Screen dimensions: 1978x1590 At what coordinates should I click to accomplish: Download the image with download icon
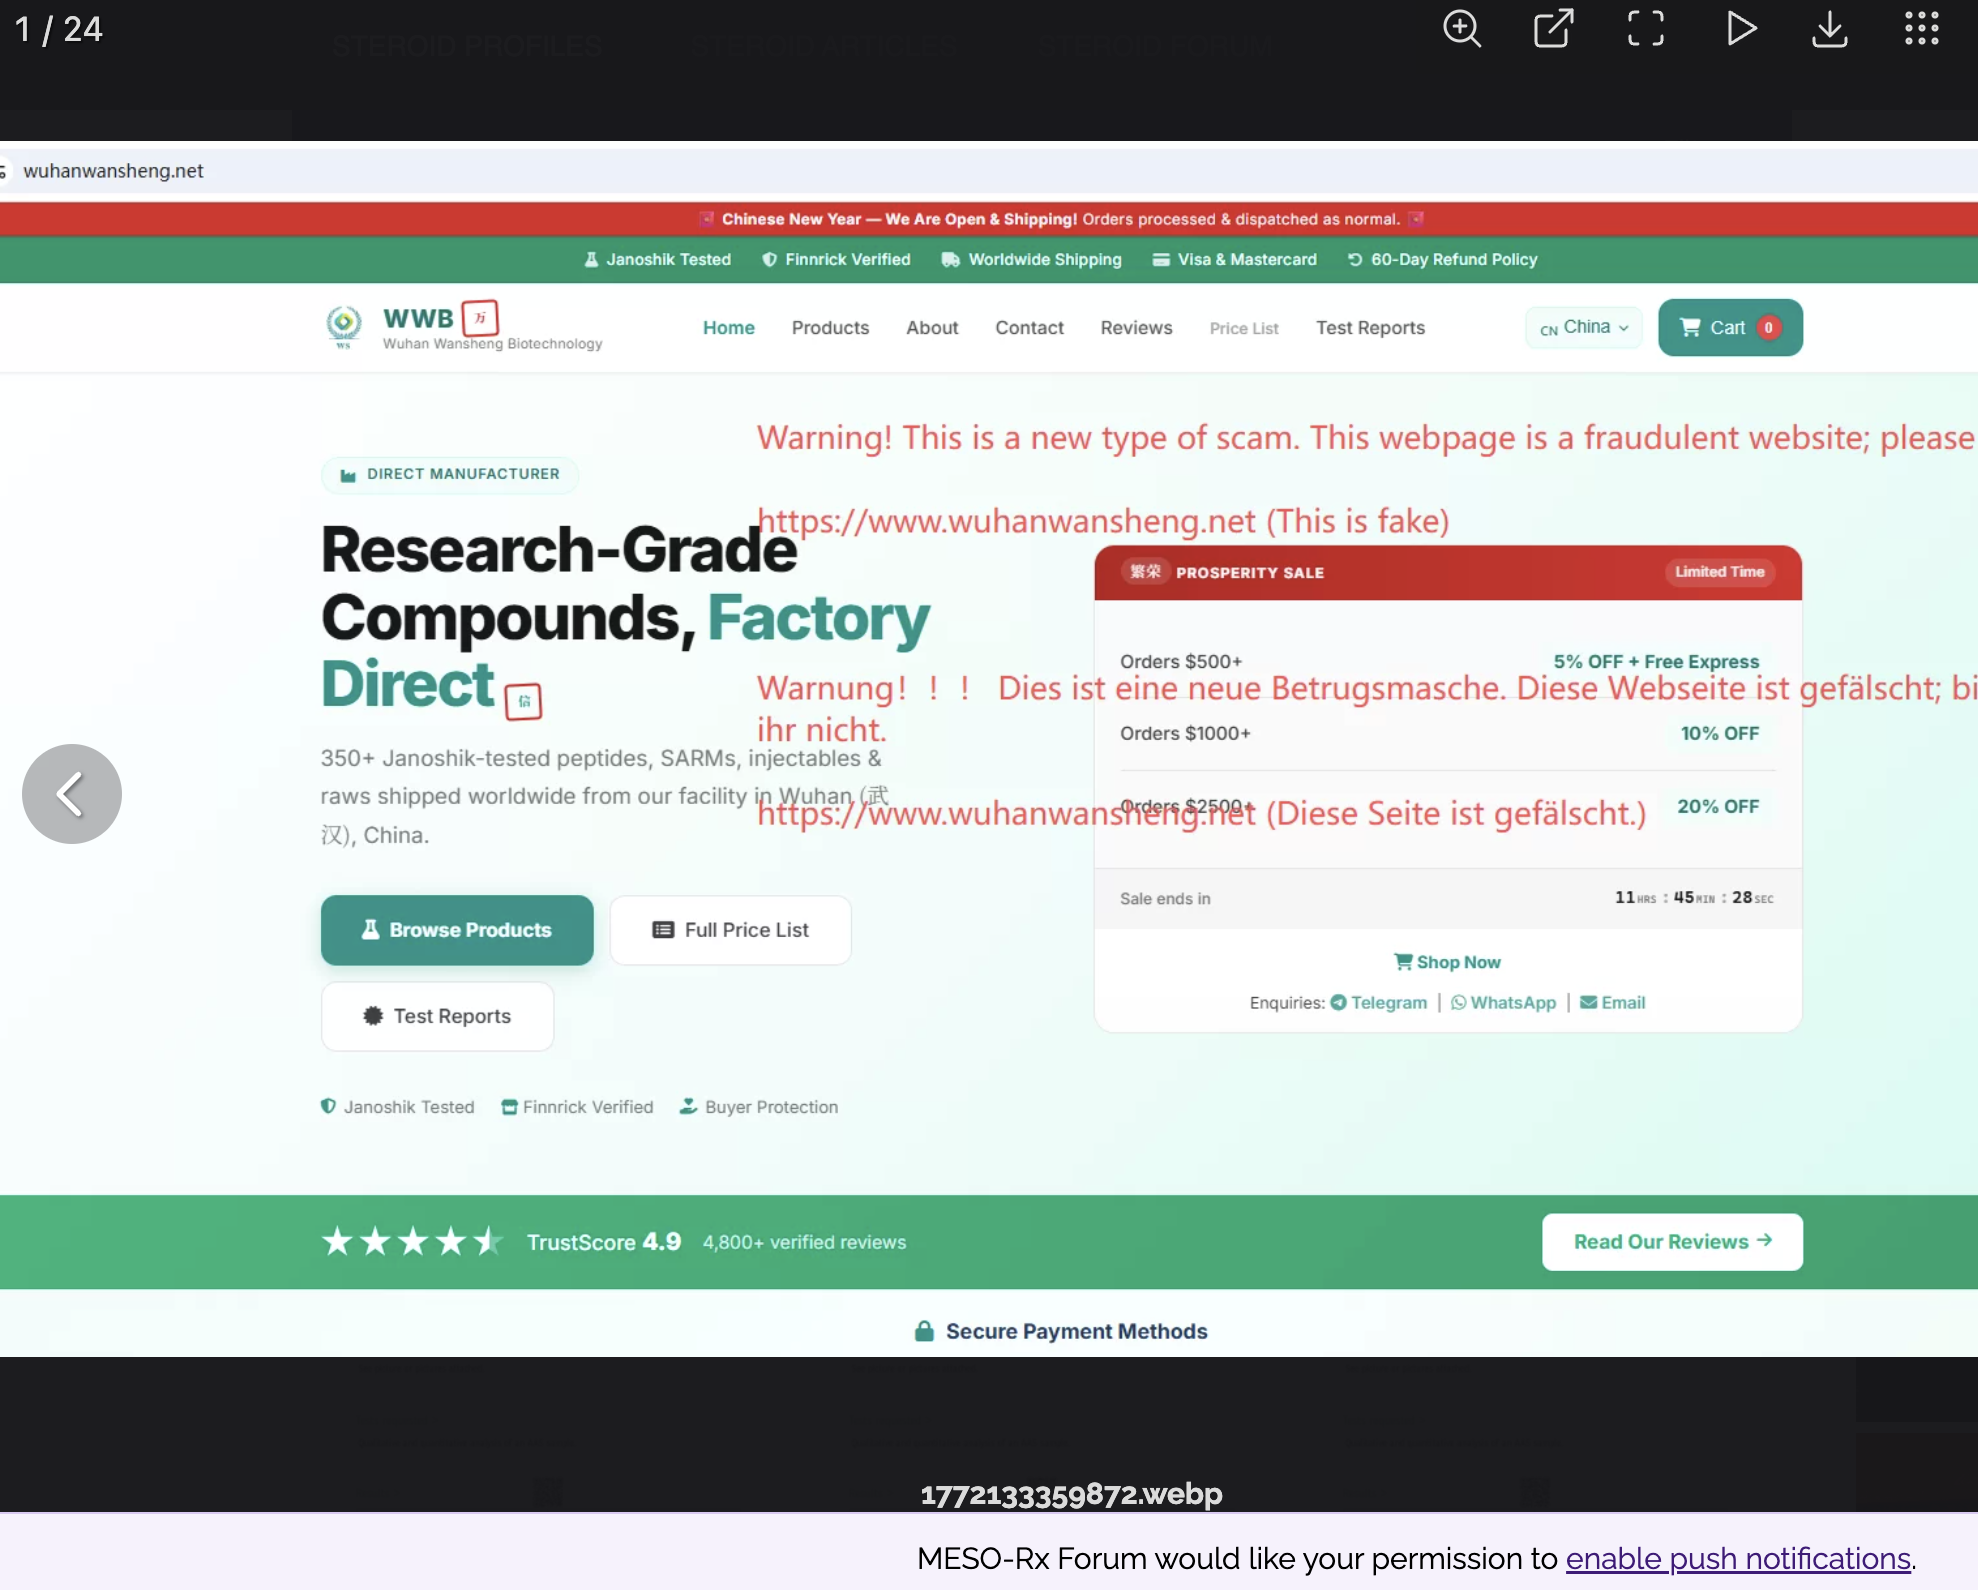pyautogui.click(x=1829, y=29)
